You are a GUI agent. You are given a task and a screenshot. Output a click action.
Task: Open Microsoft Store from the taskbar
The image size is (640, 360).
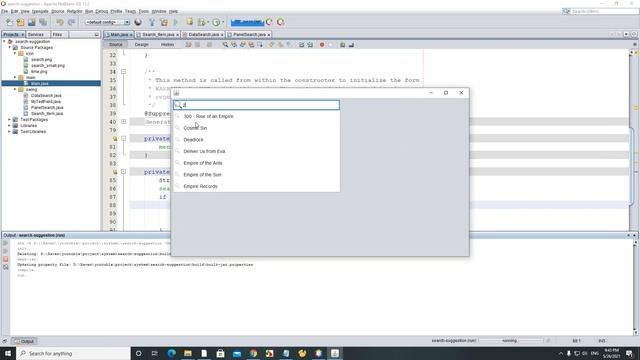pos(220,353)
